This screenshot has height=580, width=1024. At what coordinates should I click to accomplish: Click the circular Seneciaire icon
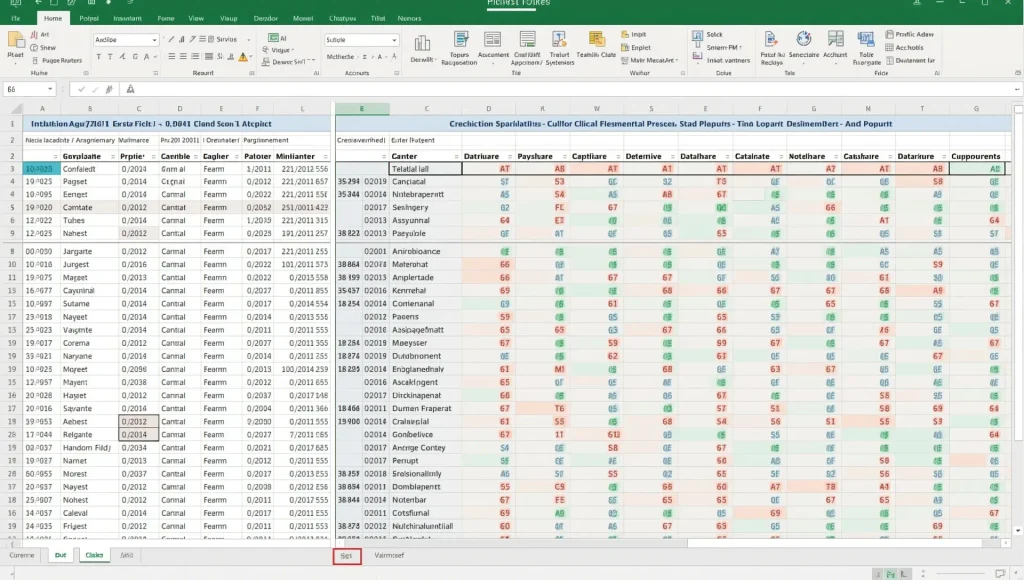point(804,40)
